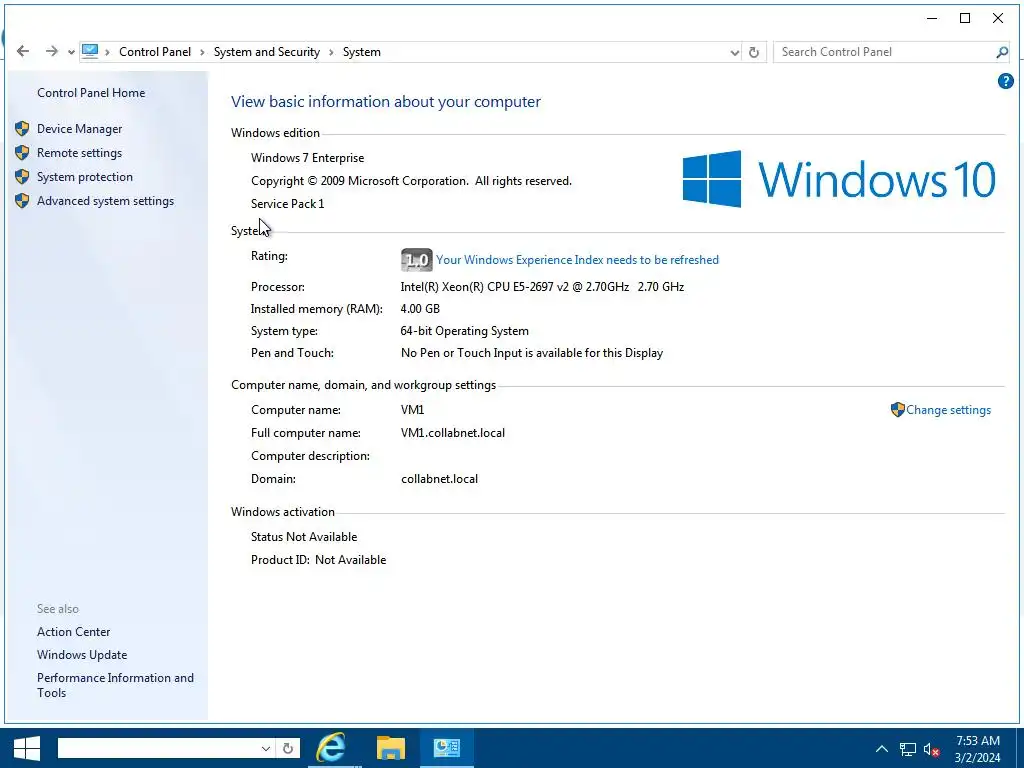Select the Windows 7 Enterprise text
Image resolution: width=1024 pixels, height=768 pixels.
[x=308, y=158]
